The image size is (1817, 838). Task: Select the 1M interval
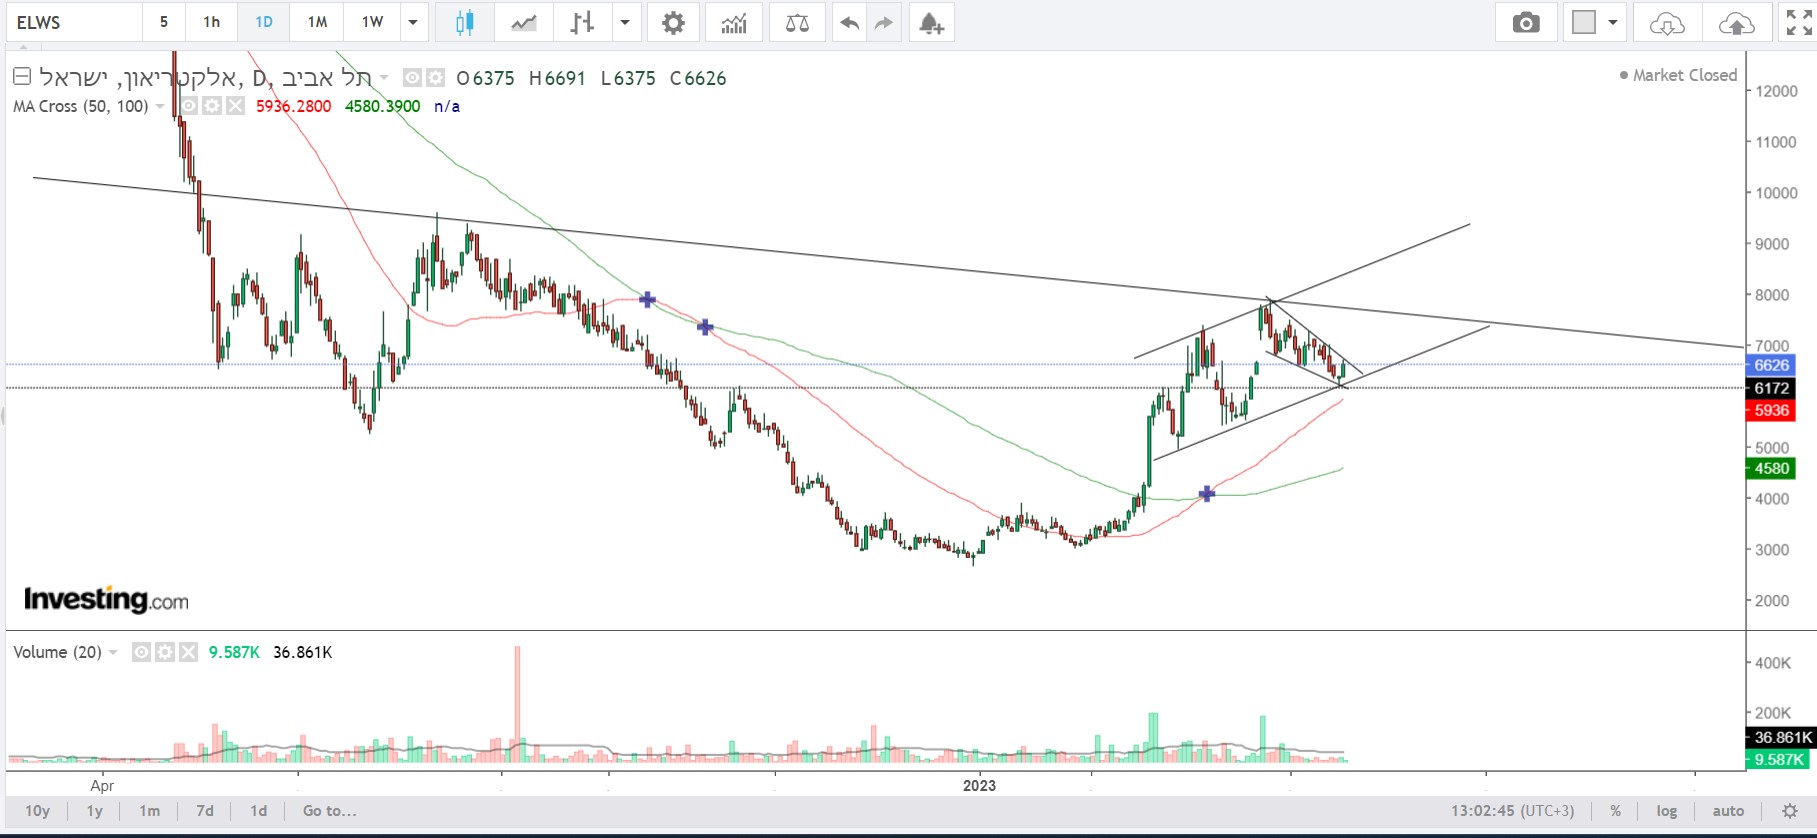tap(317, 23)
